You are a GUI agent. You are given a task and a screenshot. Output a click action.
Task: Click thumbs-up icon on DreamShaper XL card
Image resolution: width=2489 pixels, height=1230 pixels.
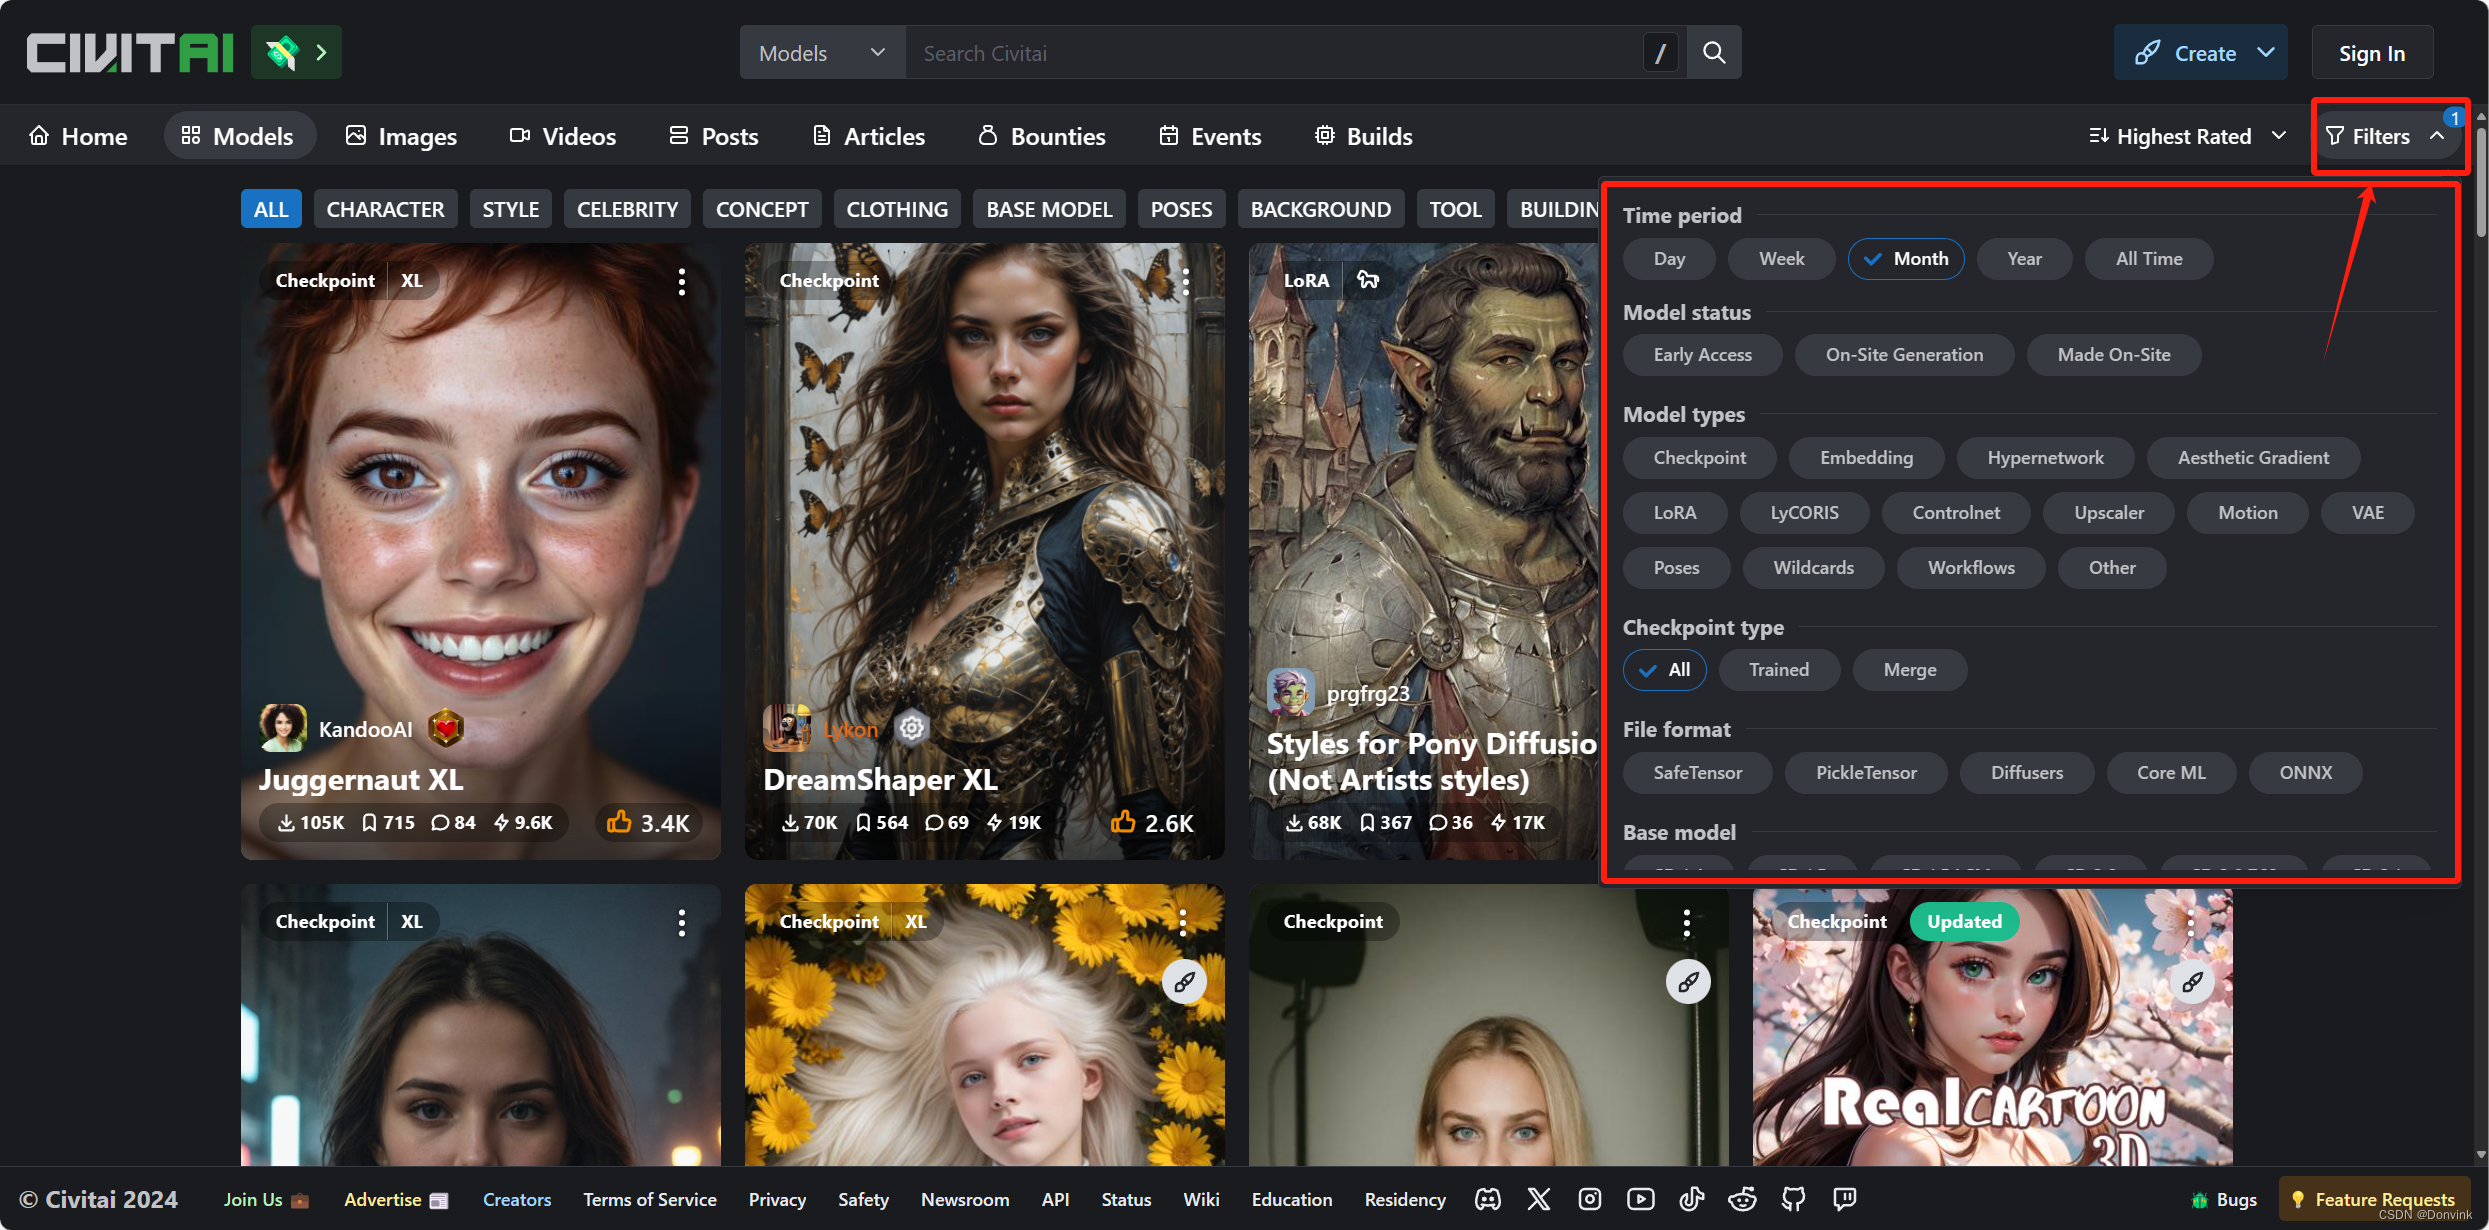click(x=1123, y=822)
